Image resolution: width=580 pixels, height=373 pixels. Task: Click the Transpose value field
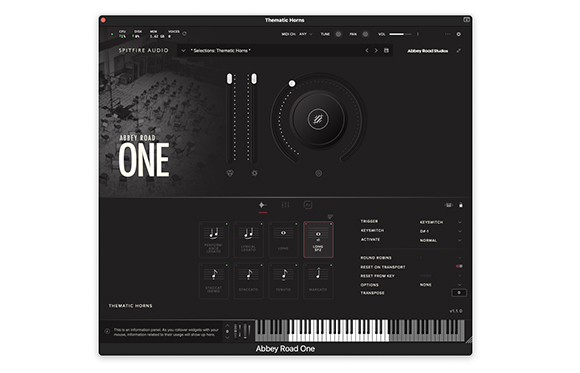pos(459,293)
